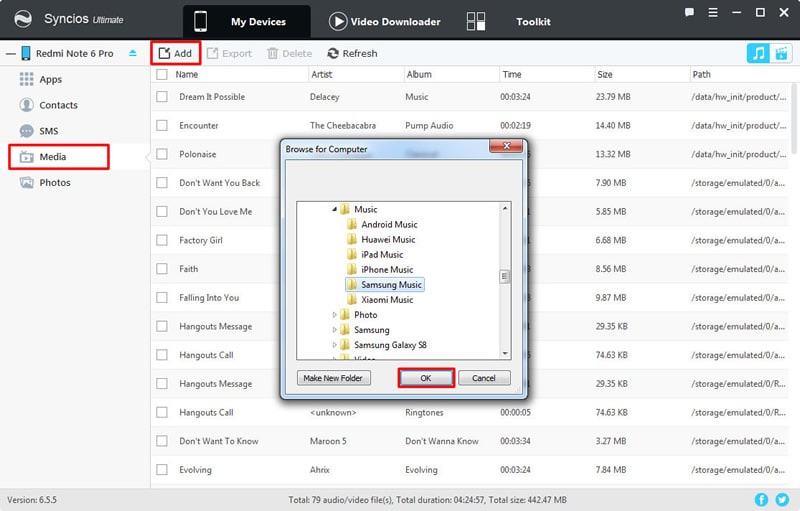Click the dialog tree scroll down arrow
Screen dimensions: 800x511
505,353
